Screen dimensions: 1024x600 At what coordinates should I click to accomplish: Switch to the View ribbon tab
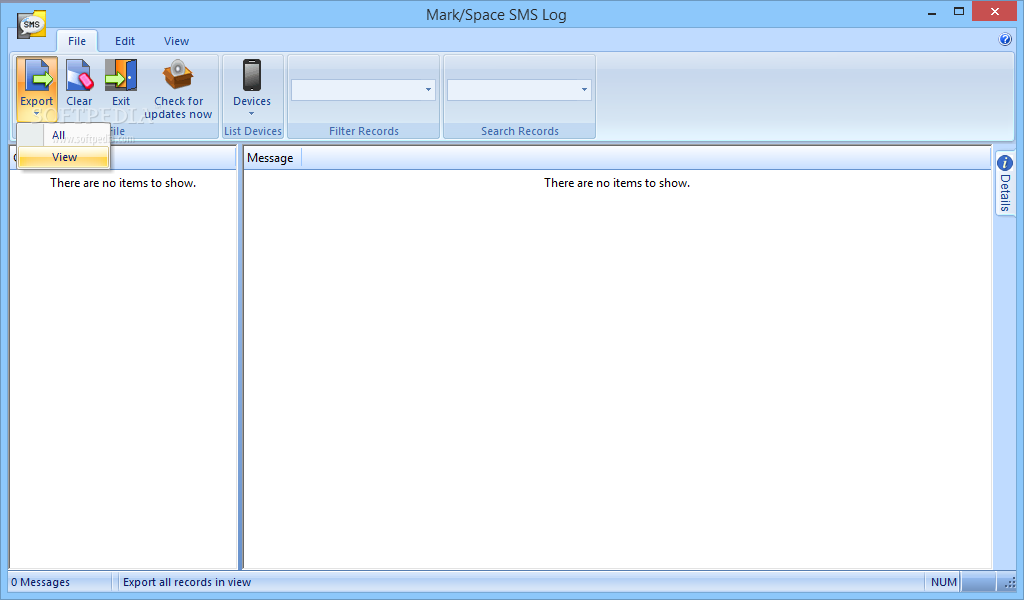point(176,41)
